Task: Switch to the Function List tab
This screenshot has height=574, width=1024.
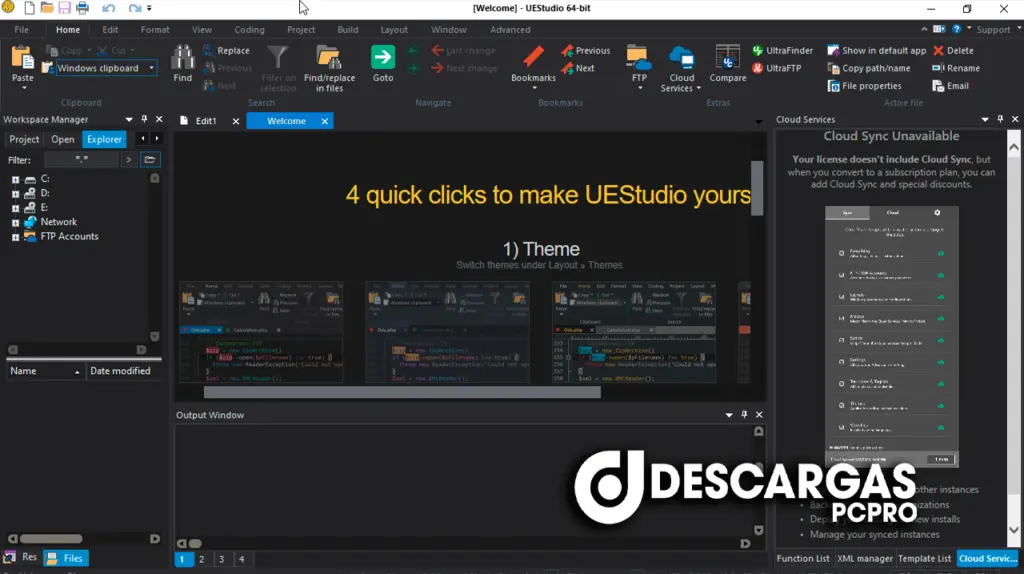Action: click(803, 558)
